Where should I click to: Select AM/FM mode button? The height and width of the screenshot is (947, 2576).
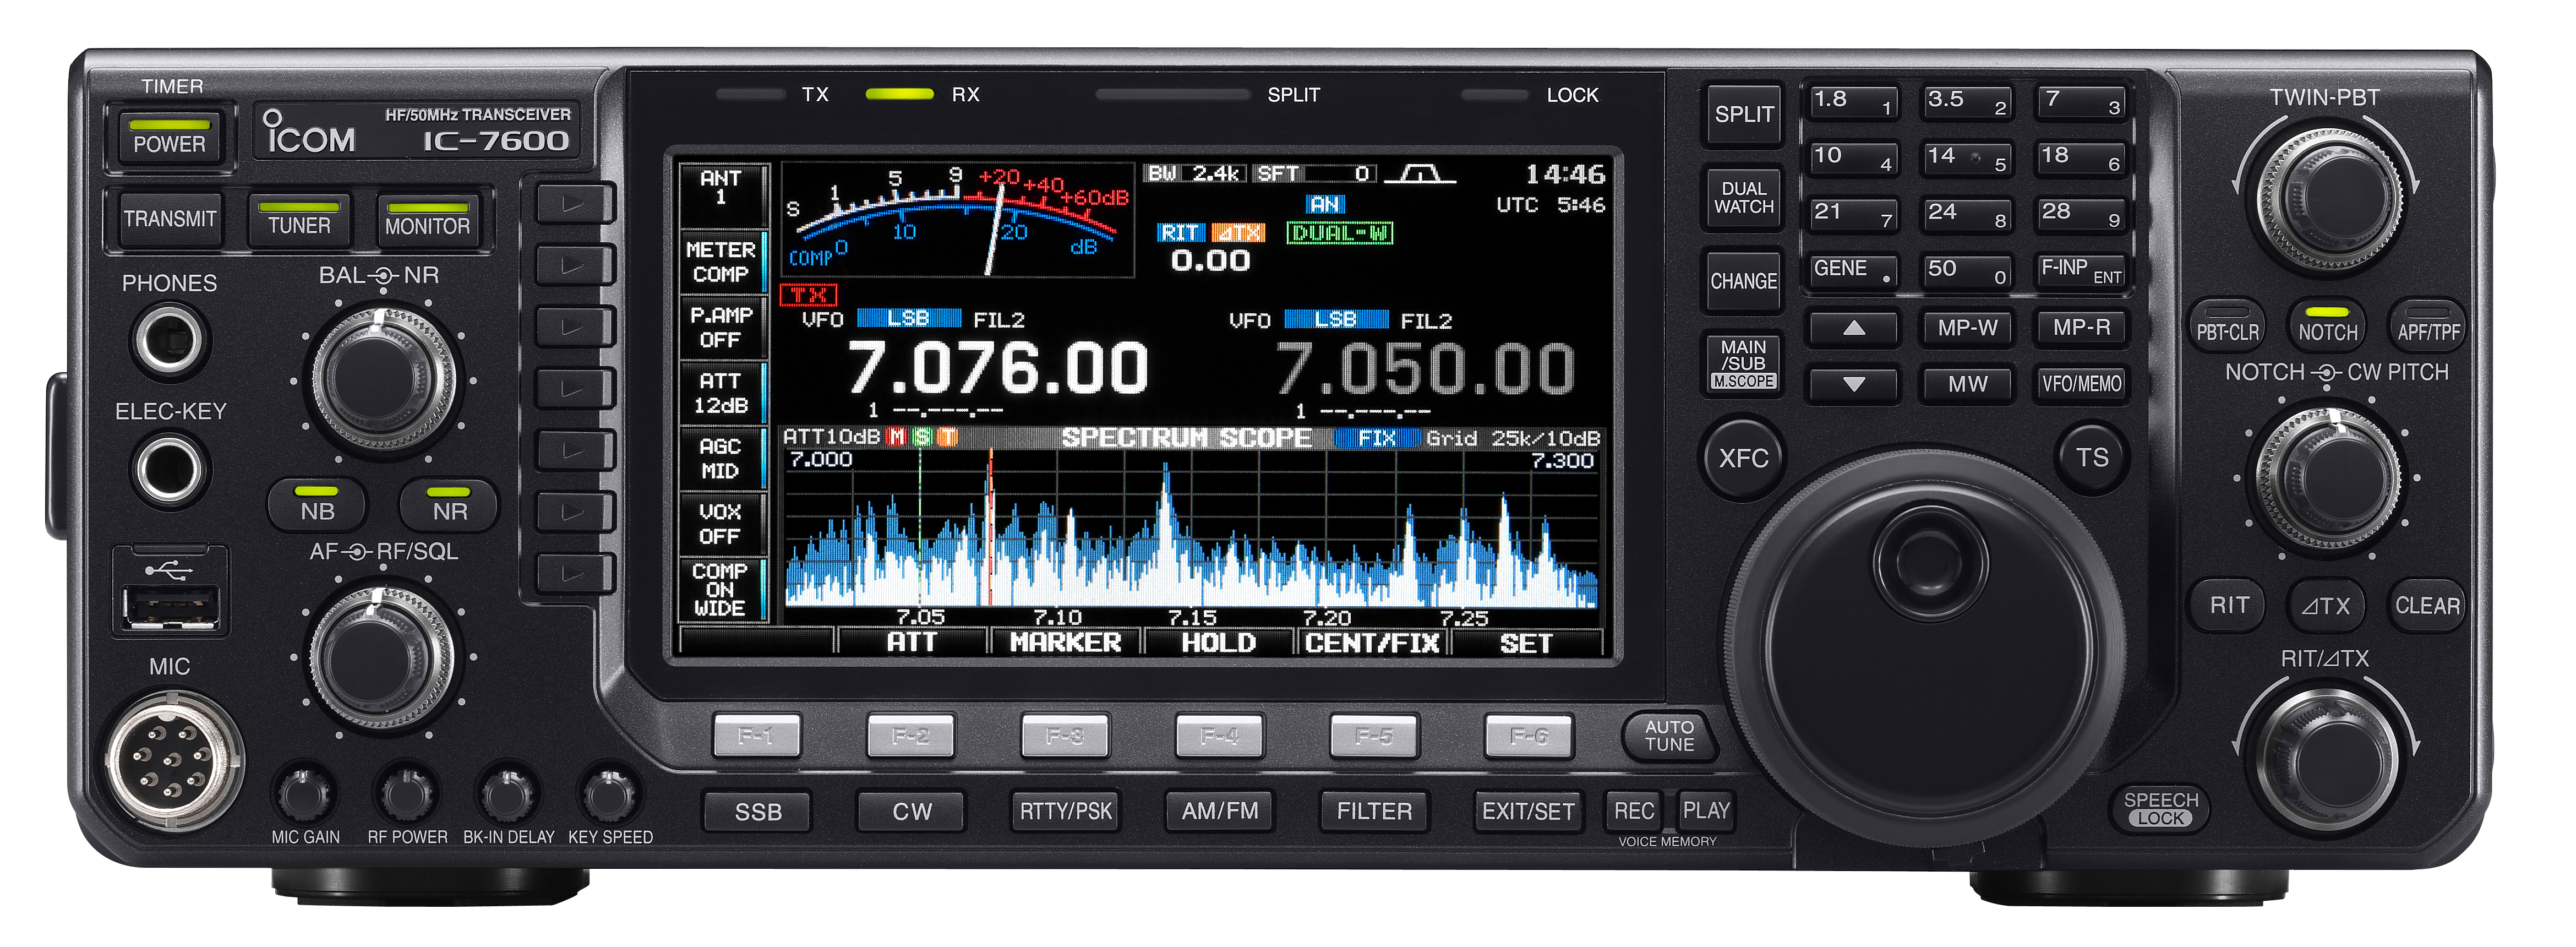tap(1220, 812)
